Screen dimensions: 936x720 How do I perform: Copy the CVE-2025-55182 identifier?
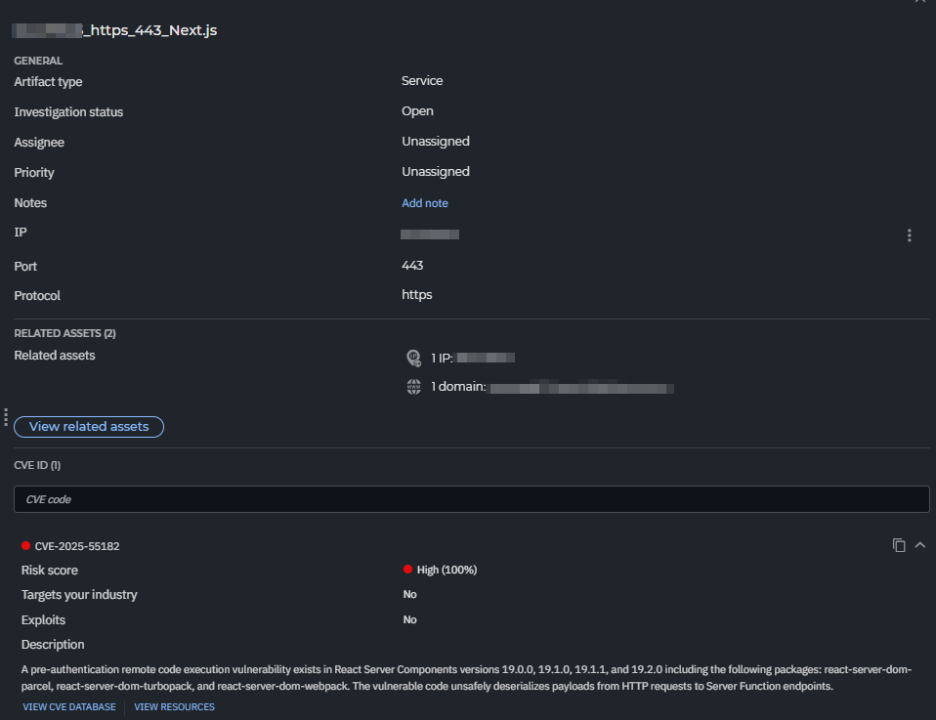pyautogui.click(x=899, y=545)
